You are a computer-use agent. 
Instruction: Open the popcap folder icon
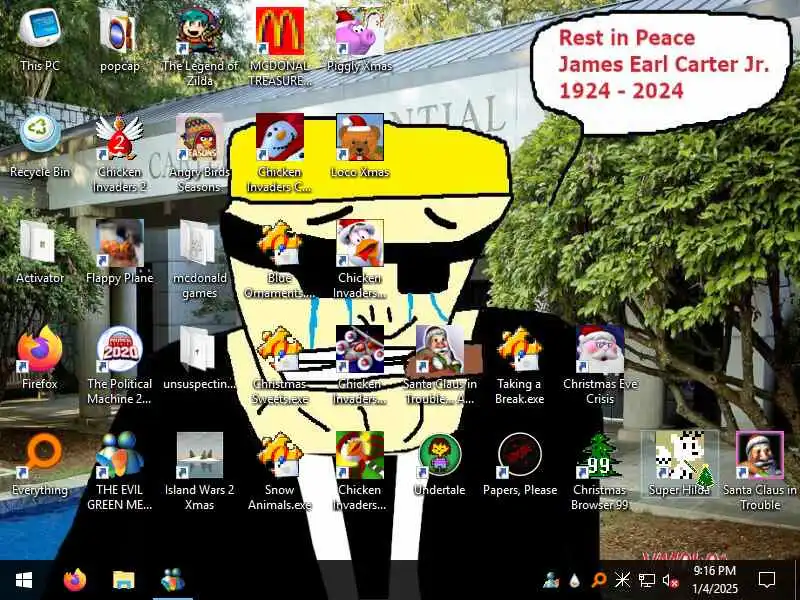click(x=119, y=40)
